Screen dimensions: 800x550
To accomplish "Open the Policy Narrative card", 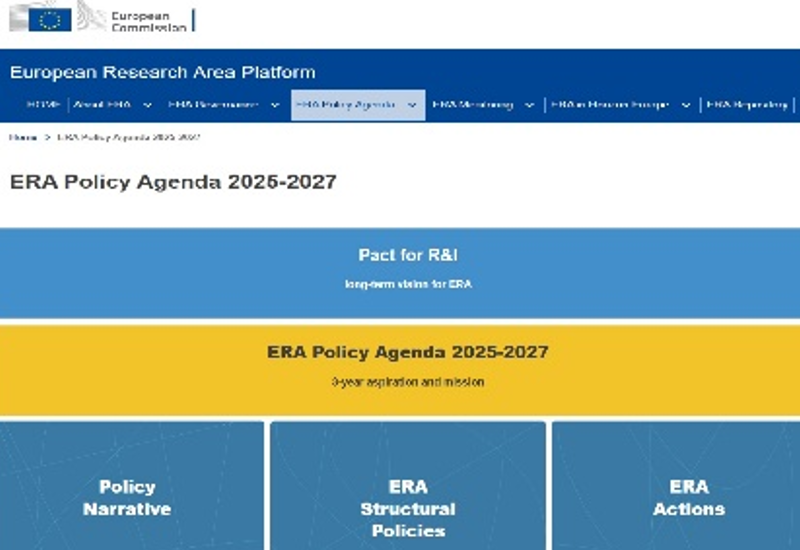I will [x=132, y=486].
